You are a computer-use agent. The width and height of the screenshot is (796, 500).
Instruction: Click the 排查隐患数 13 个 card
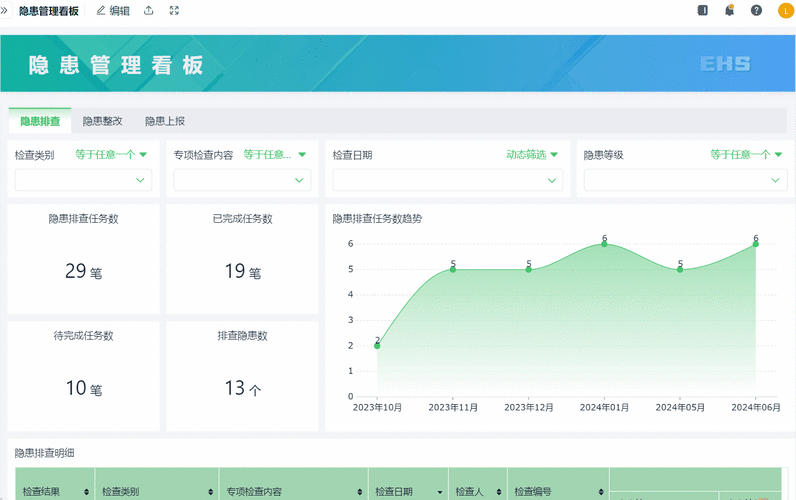point(242,376)
